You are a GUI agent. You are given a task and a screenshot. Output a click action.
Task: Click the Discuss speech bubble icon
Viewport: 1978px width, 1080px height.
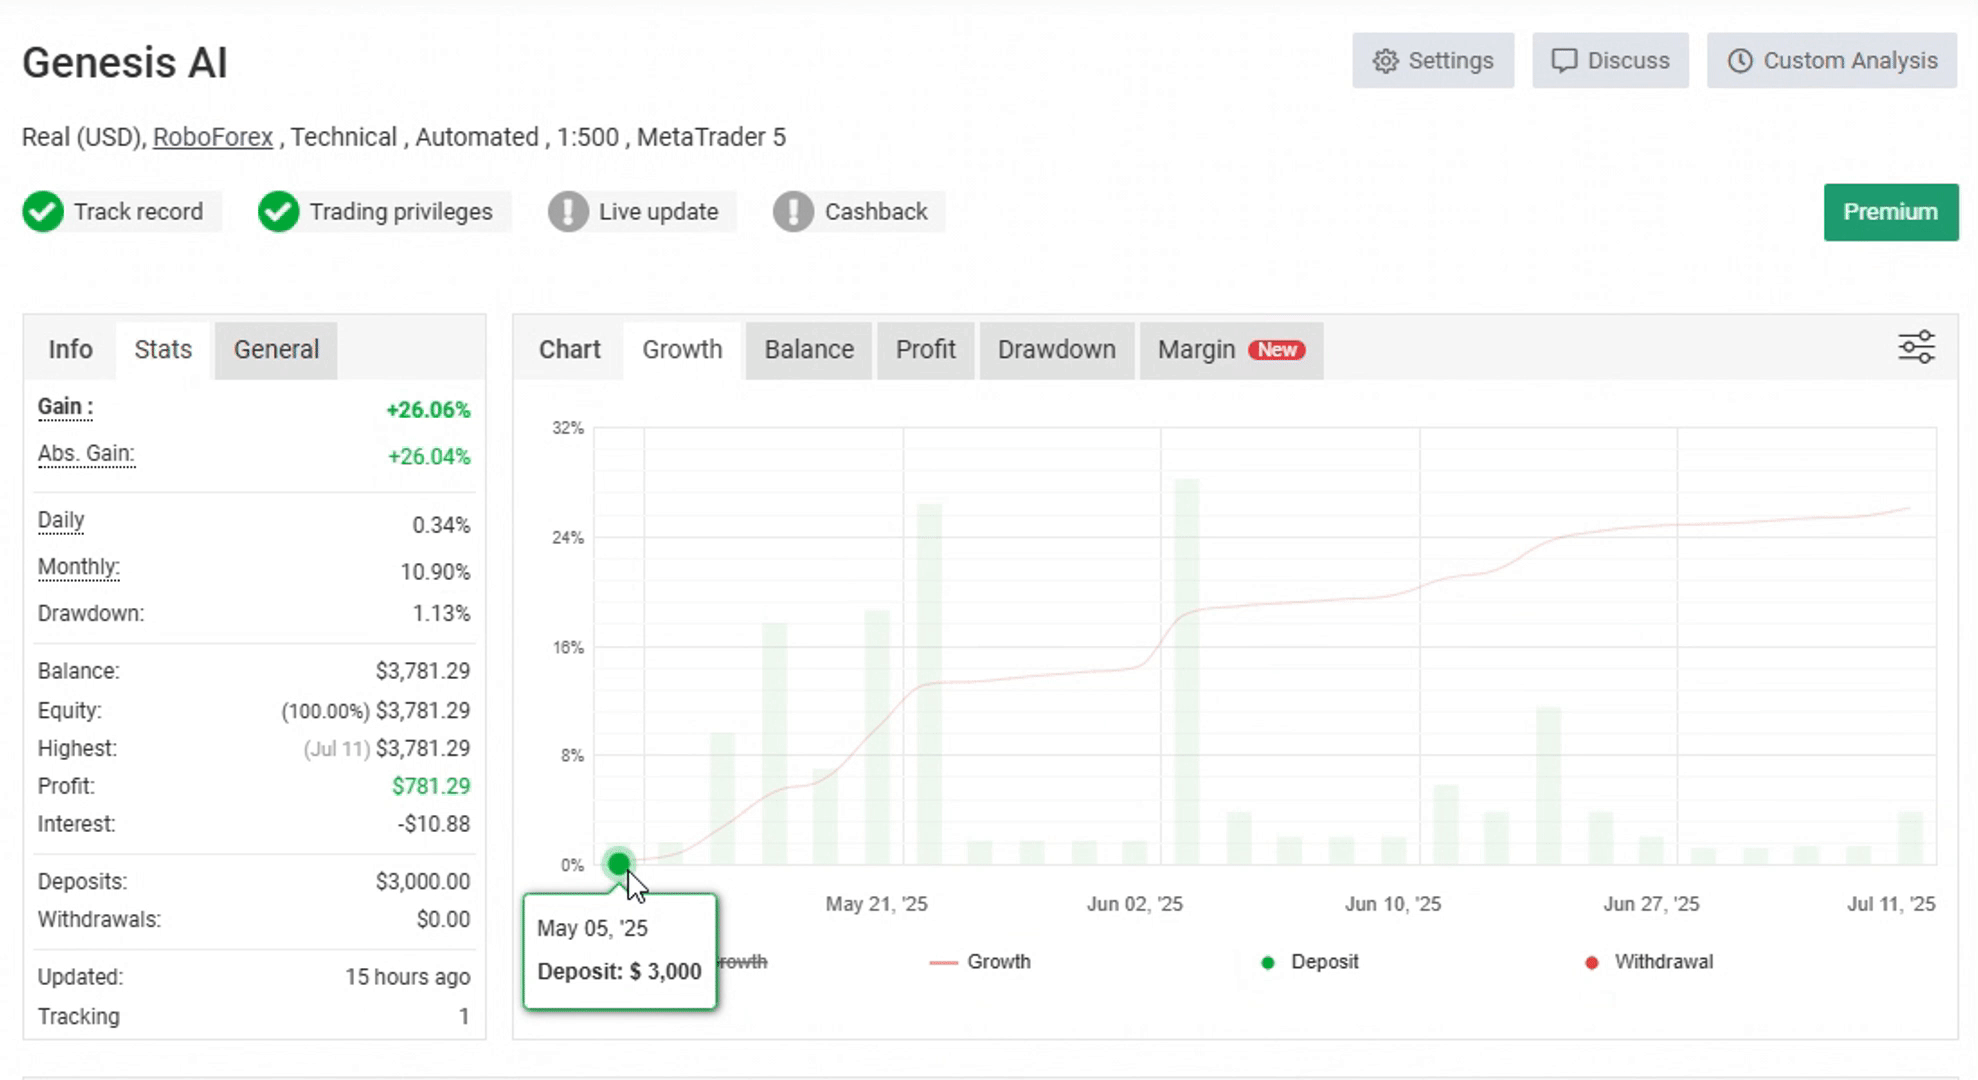pos(1564,61)
